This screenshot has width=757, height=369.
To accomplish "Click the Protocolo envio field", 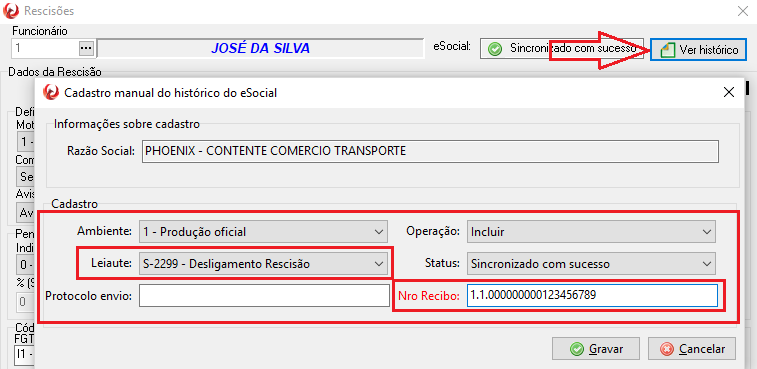I will [264, 295].
